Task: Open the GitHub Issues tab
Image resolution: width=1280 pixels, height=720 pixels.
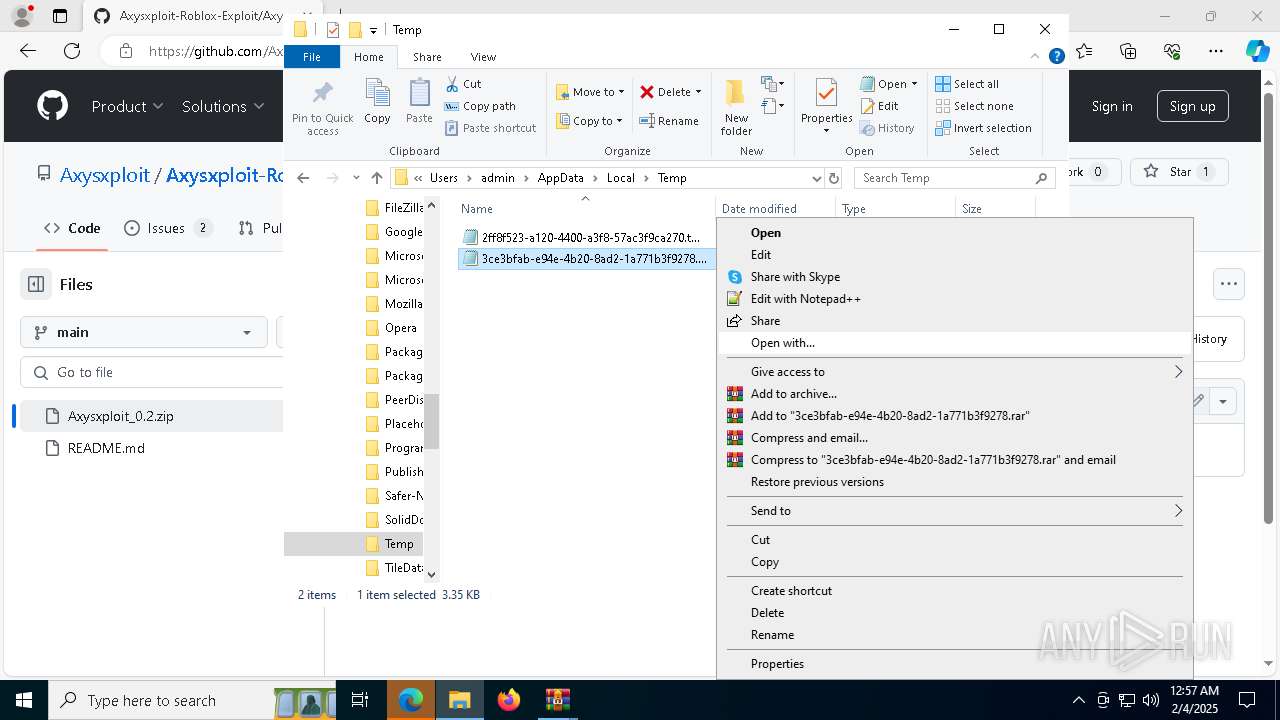Action: tap(168, 228)
